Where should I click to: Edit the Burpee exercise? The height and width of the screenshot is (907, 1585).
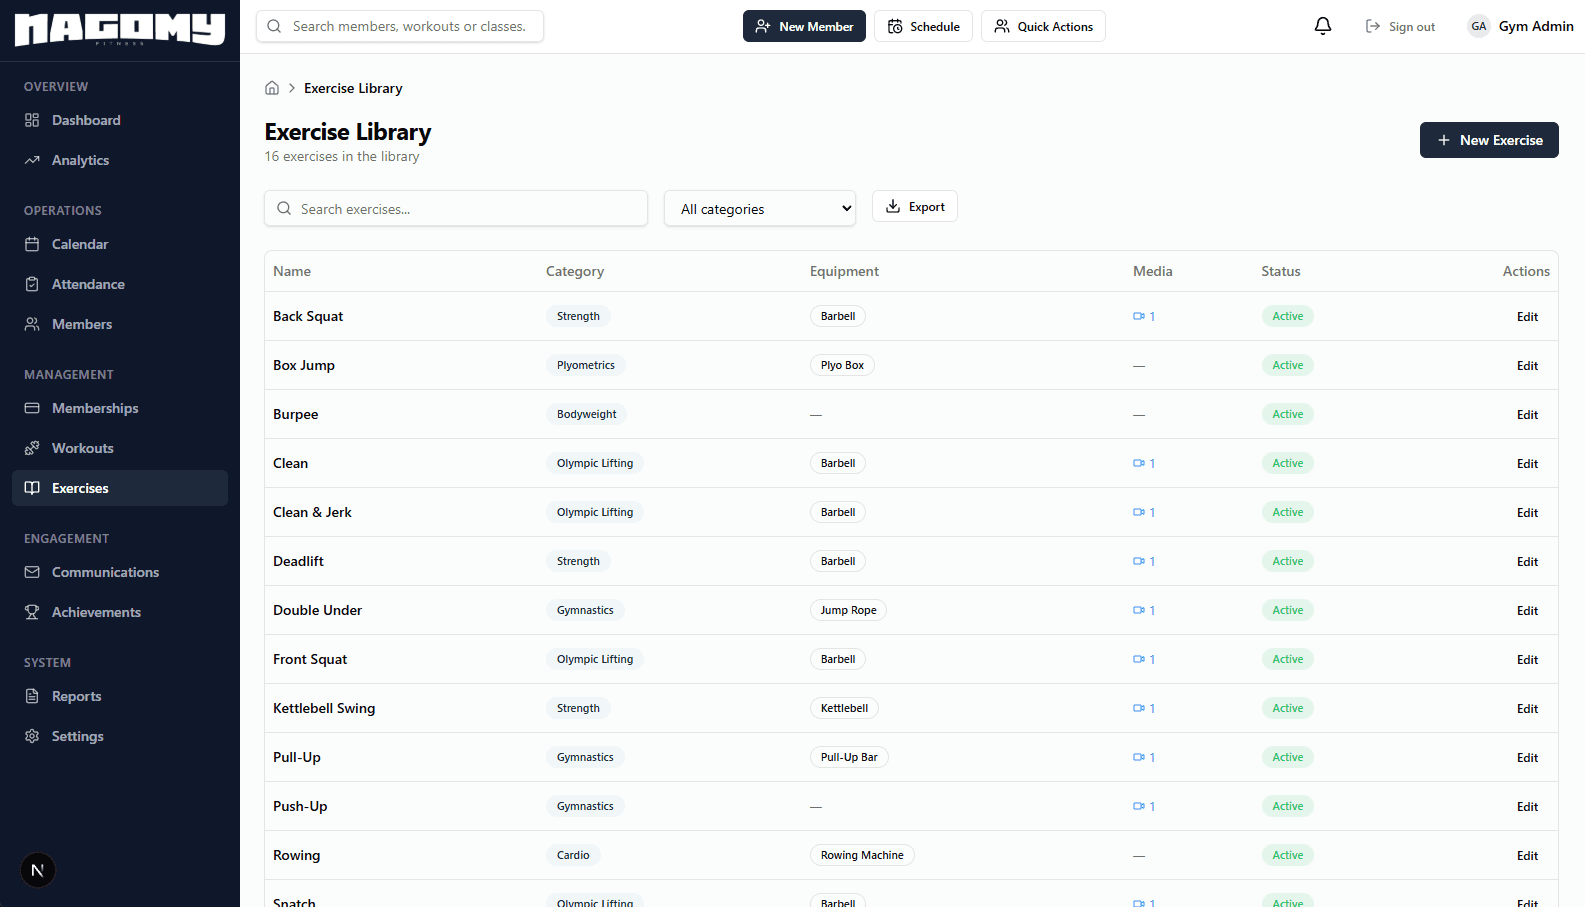[1527, 414]
